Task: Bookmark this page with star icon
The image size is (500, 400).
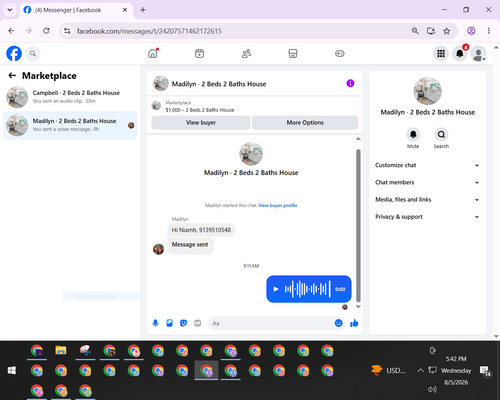Action: coord(447,31)
